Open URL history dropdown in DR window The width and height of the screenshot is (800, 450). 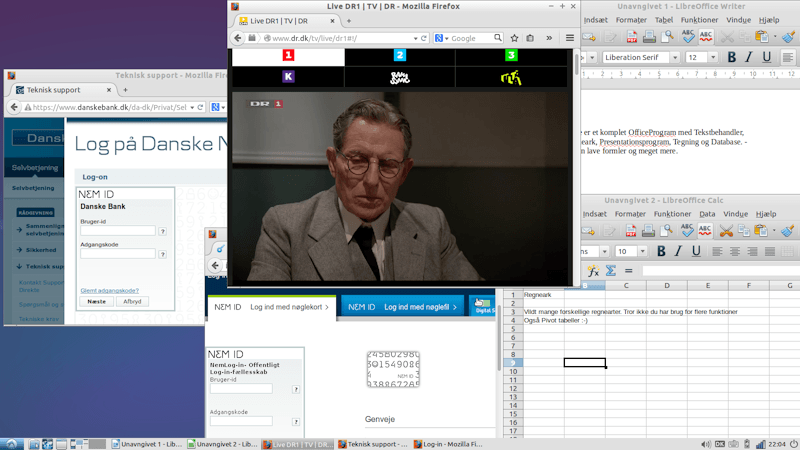415,38
